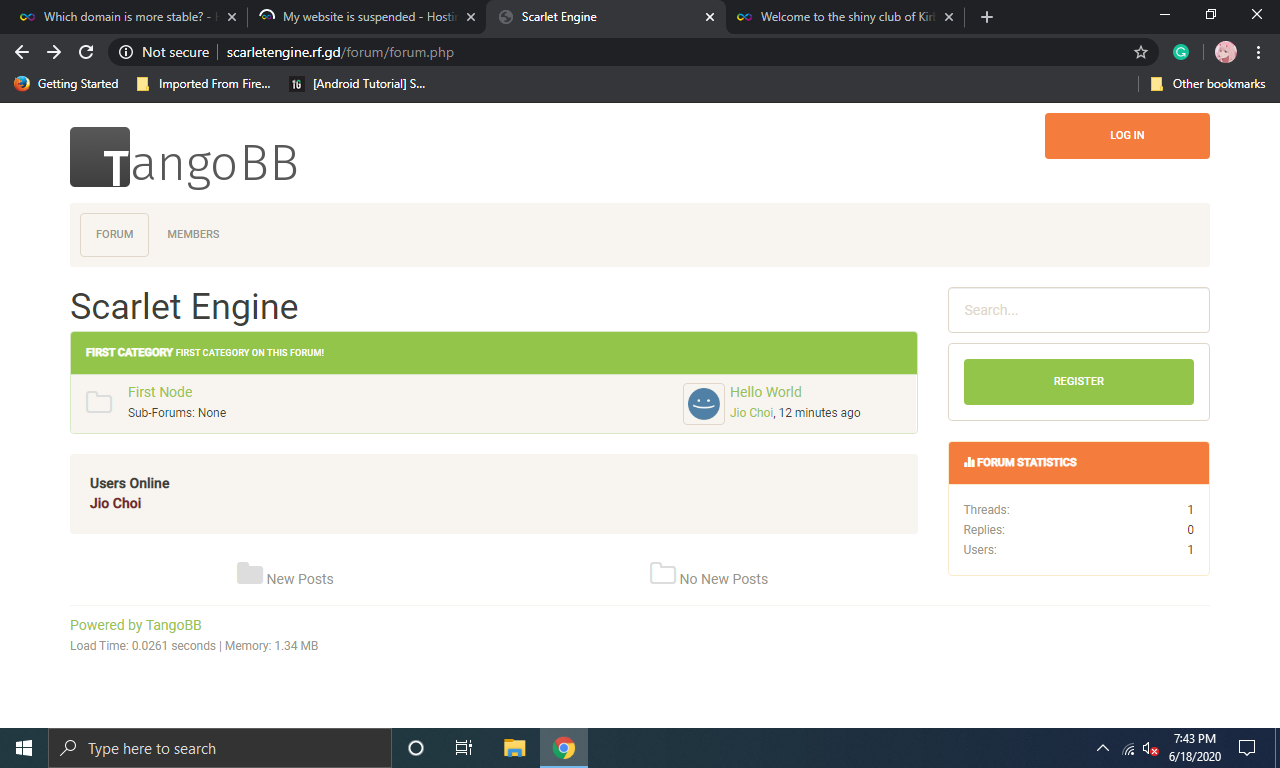Open the Forum navigation item
Screen dimensions: 1280x768
point(114,234)
